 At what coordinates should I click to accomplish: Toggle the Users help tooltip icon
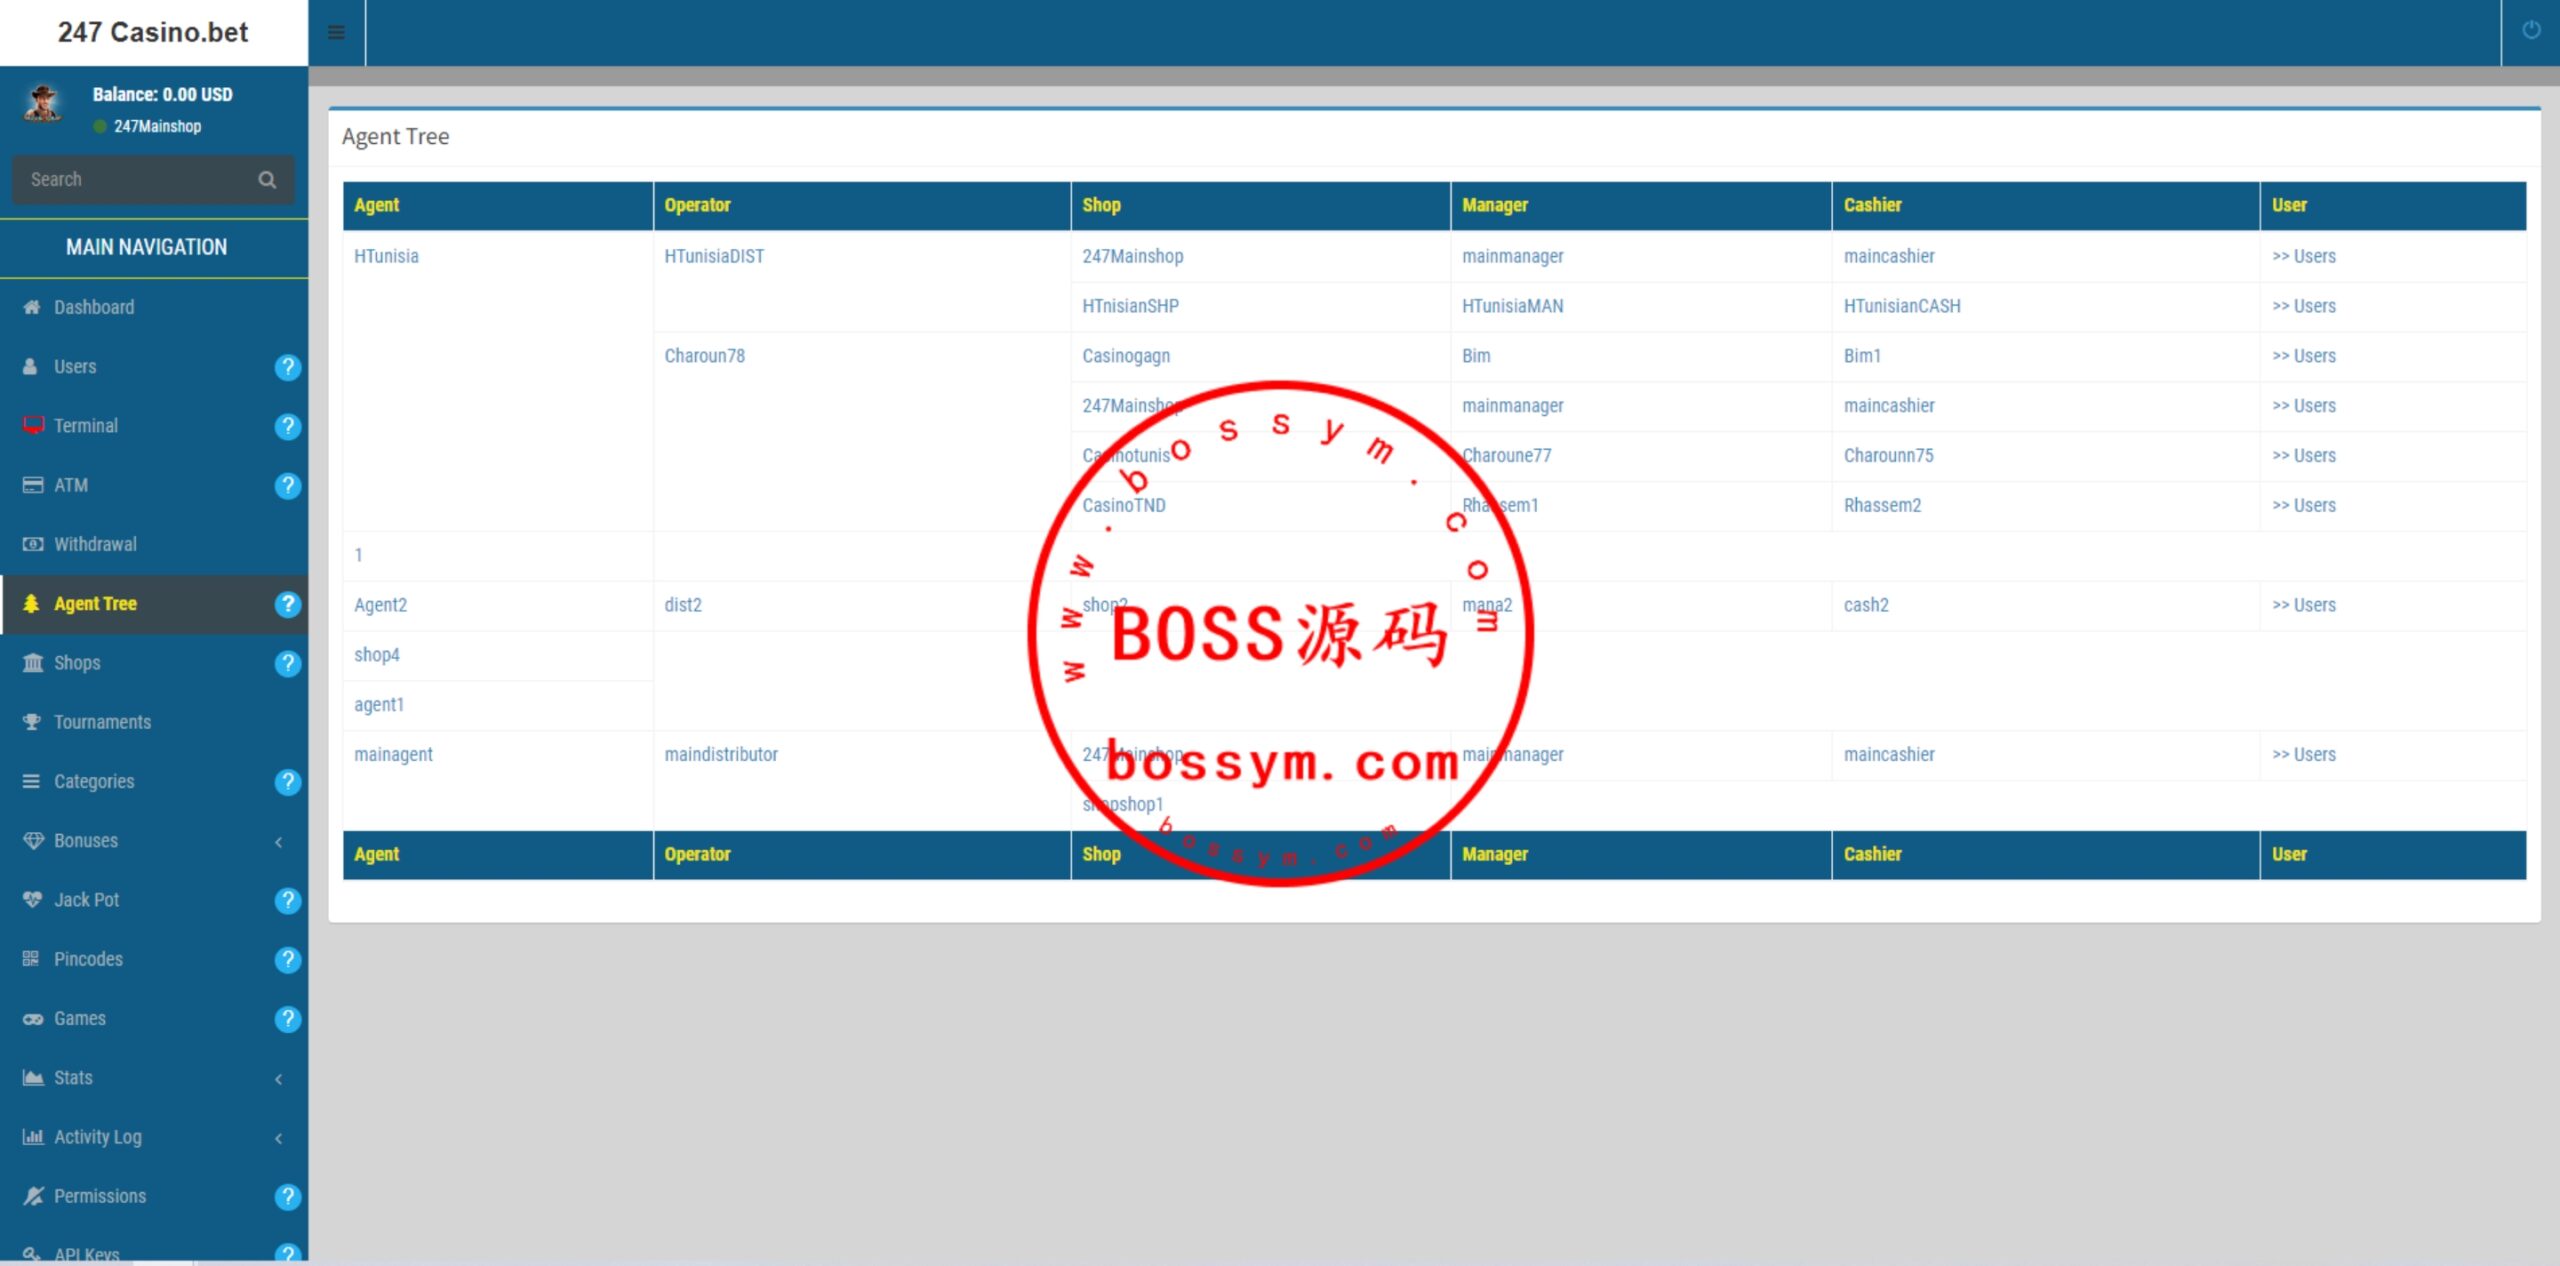pyautogui.click(x=287, y=364)
